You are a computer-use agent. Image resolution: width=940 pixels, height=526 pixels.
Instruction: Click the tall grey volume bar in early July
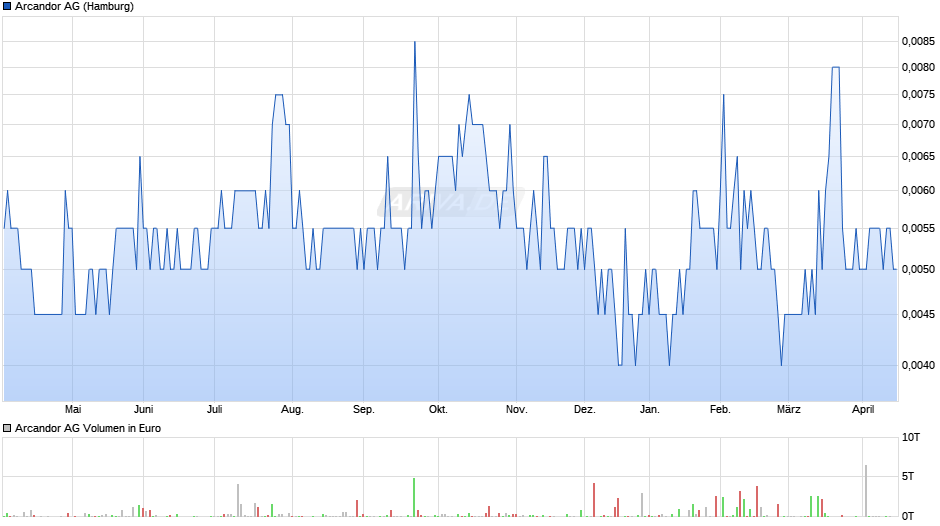coord(238,500)
